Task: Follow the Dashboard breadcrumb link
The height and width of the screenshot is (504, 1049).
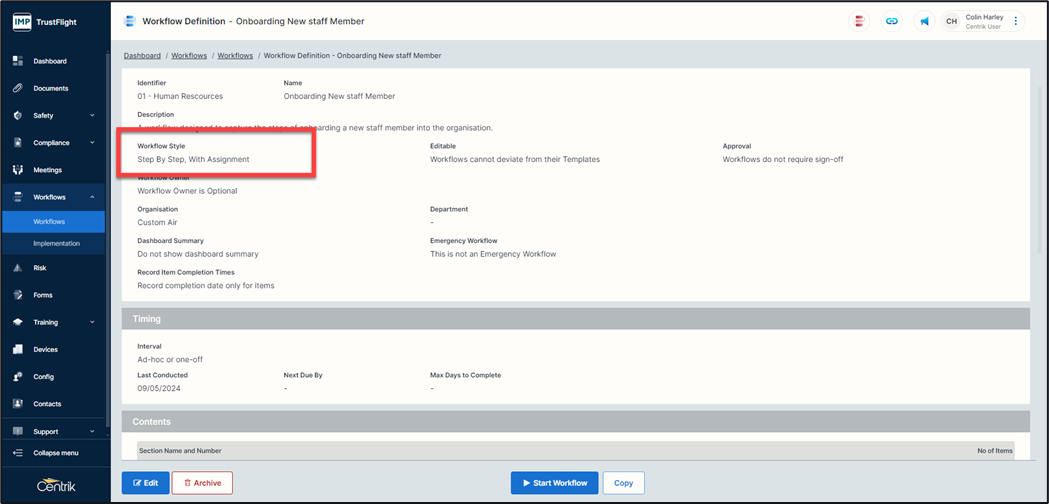Action: coord(142,56)
